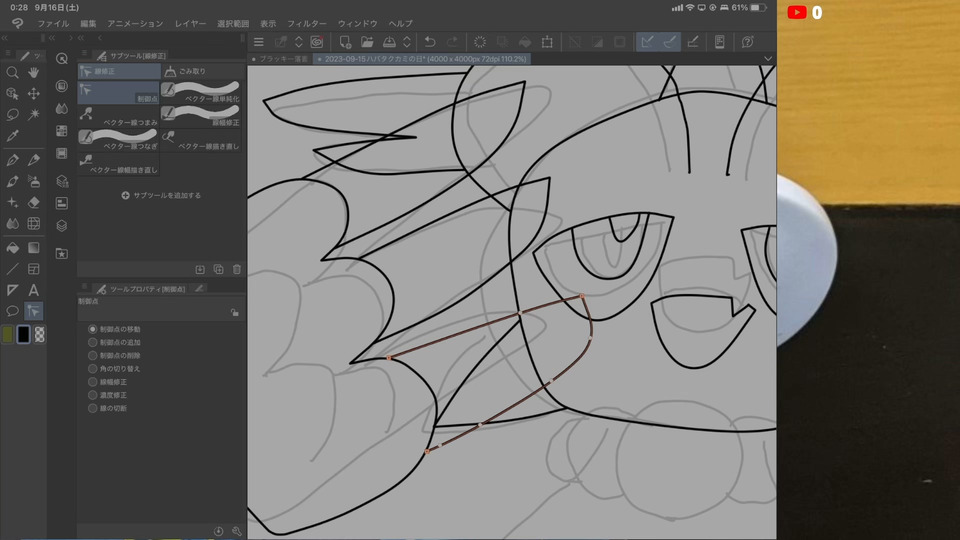Select the Auto select magic wand tool
The width and height of the screenshot is (960, 540).
(34, 114)
